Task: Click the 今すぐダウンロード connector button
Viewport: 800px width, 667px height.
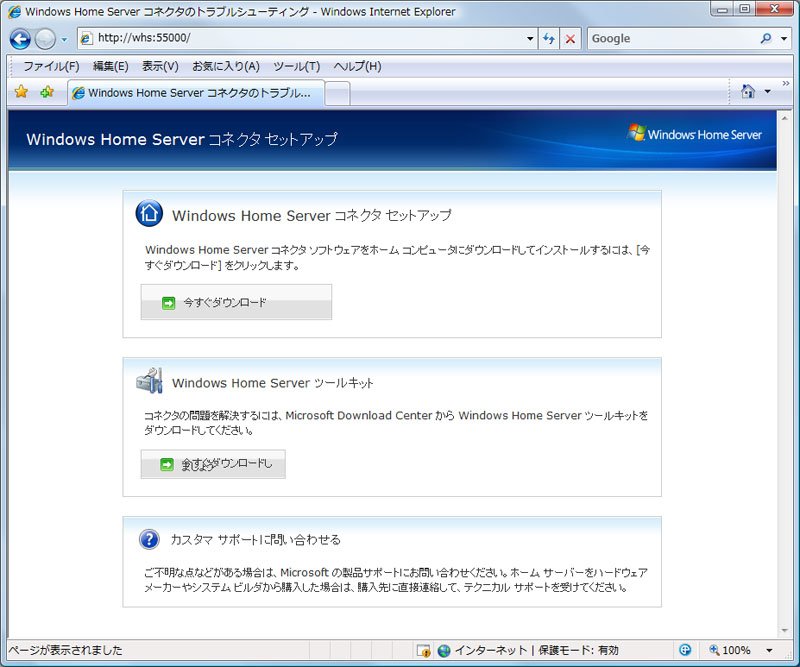Action: pos(236,302)
